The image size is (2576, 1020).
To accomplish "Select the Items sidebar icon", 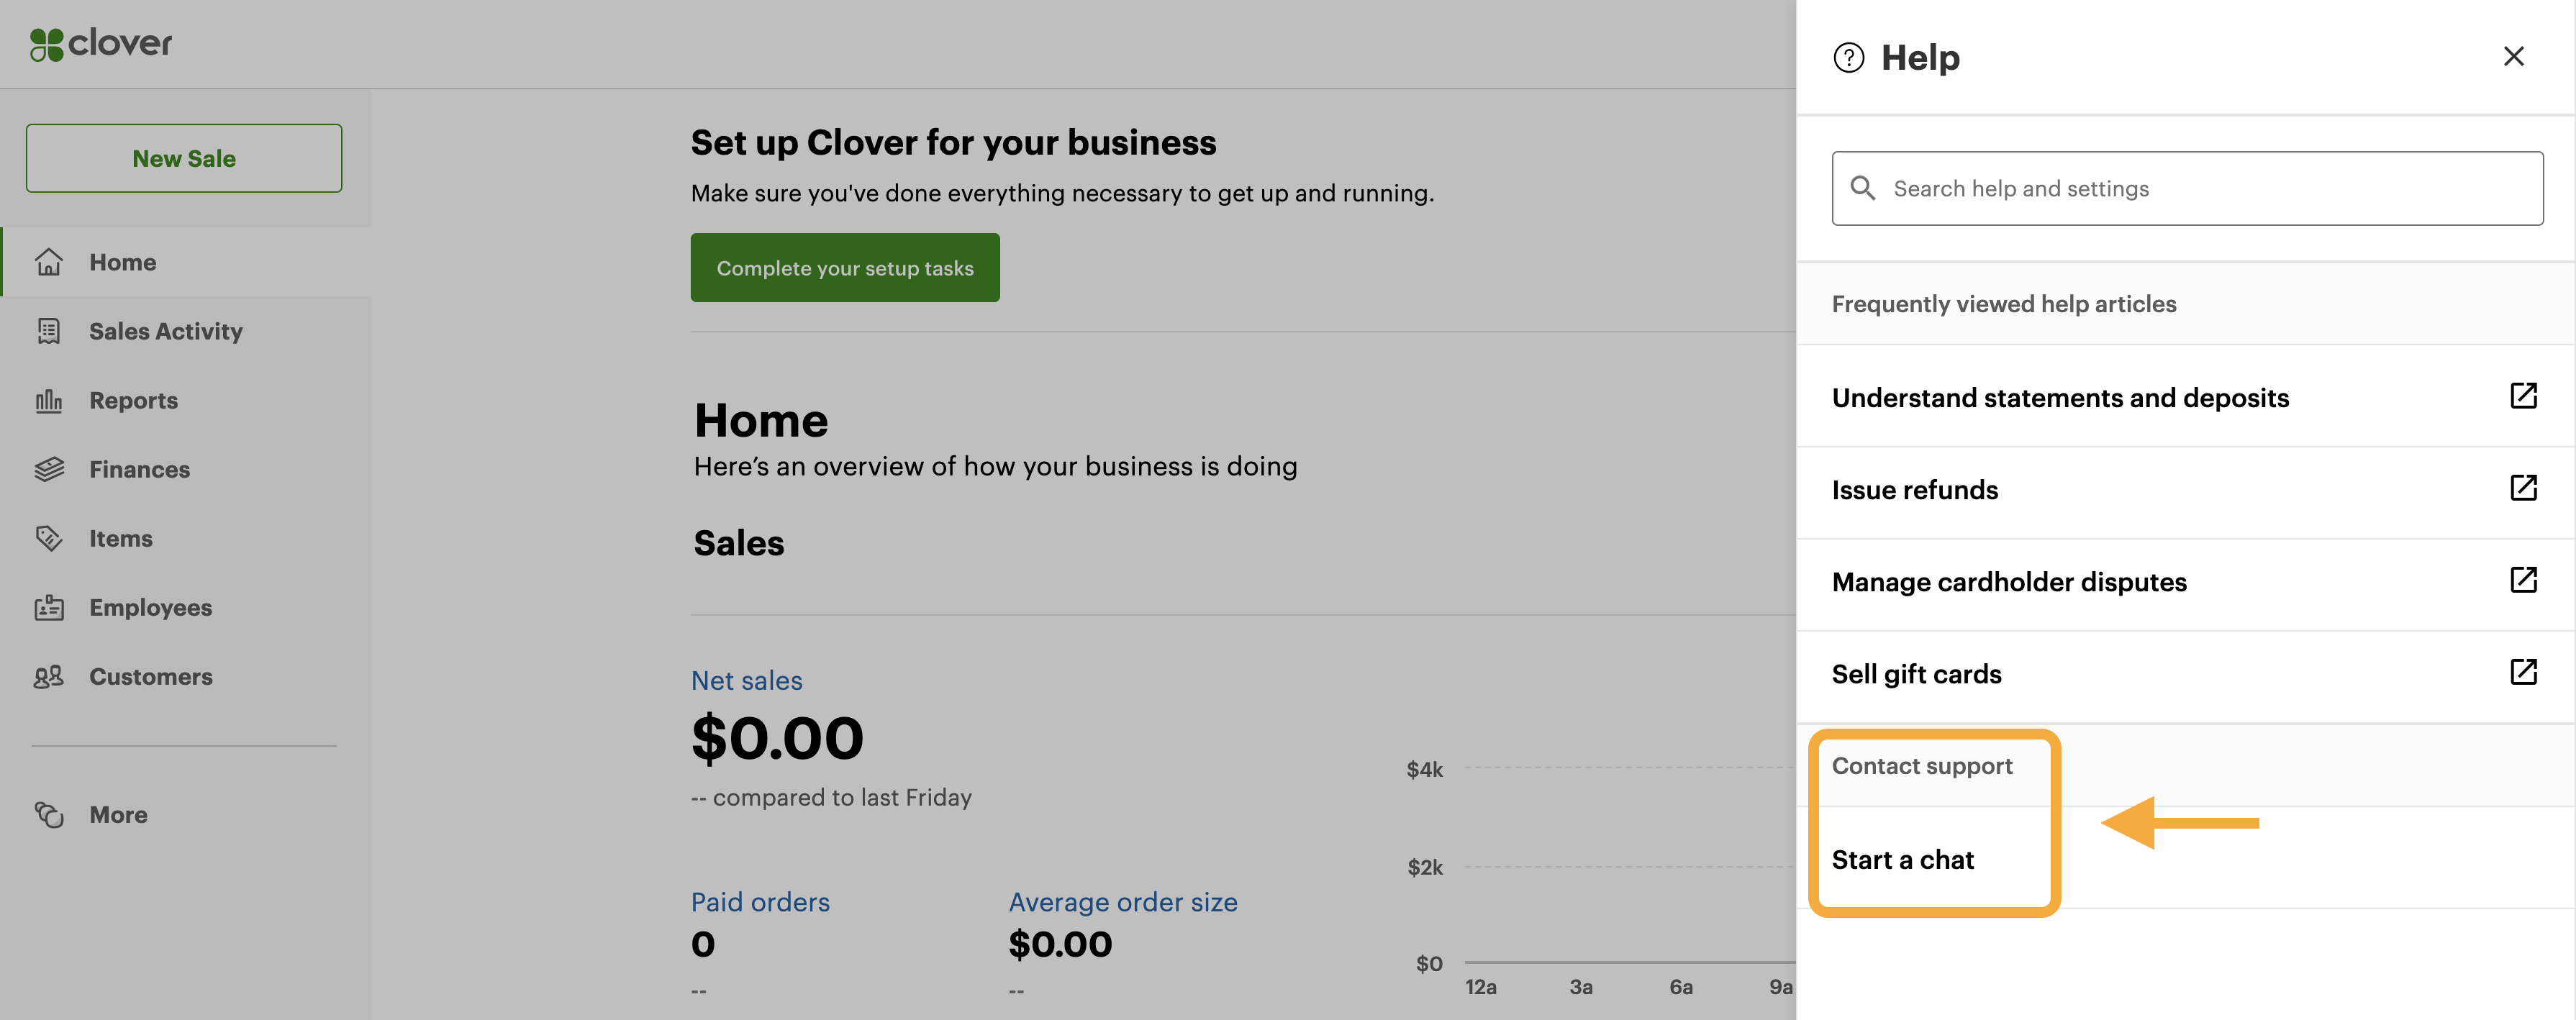I will [x=50, y=538].
